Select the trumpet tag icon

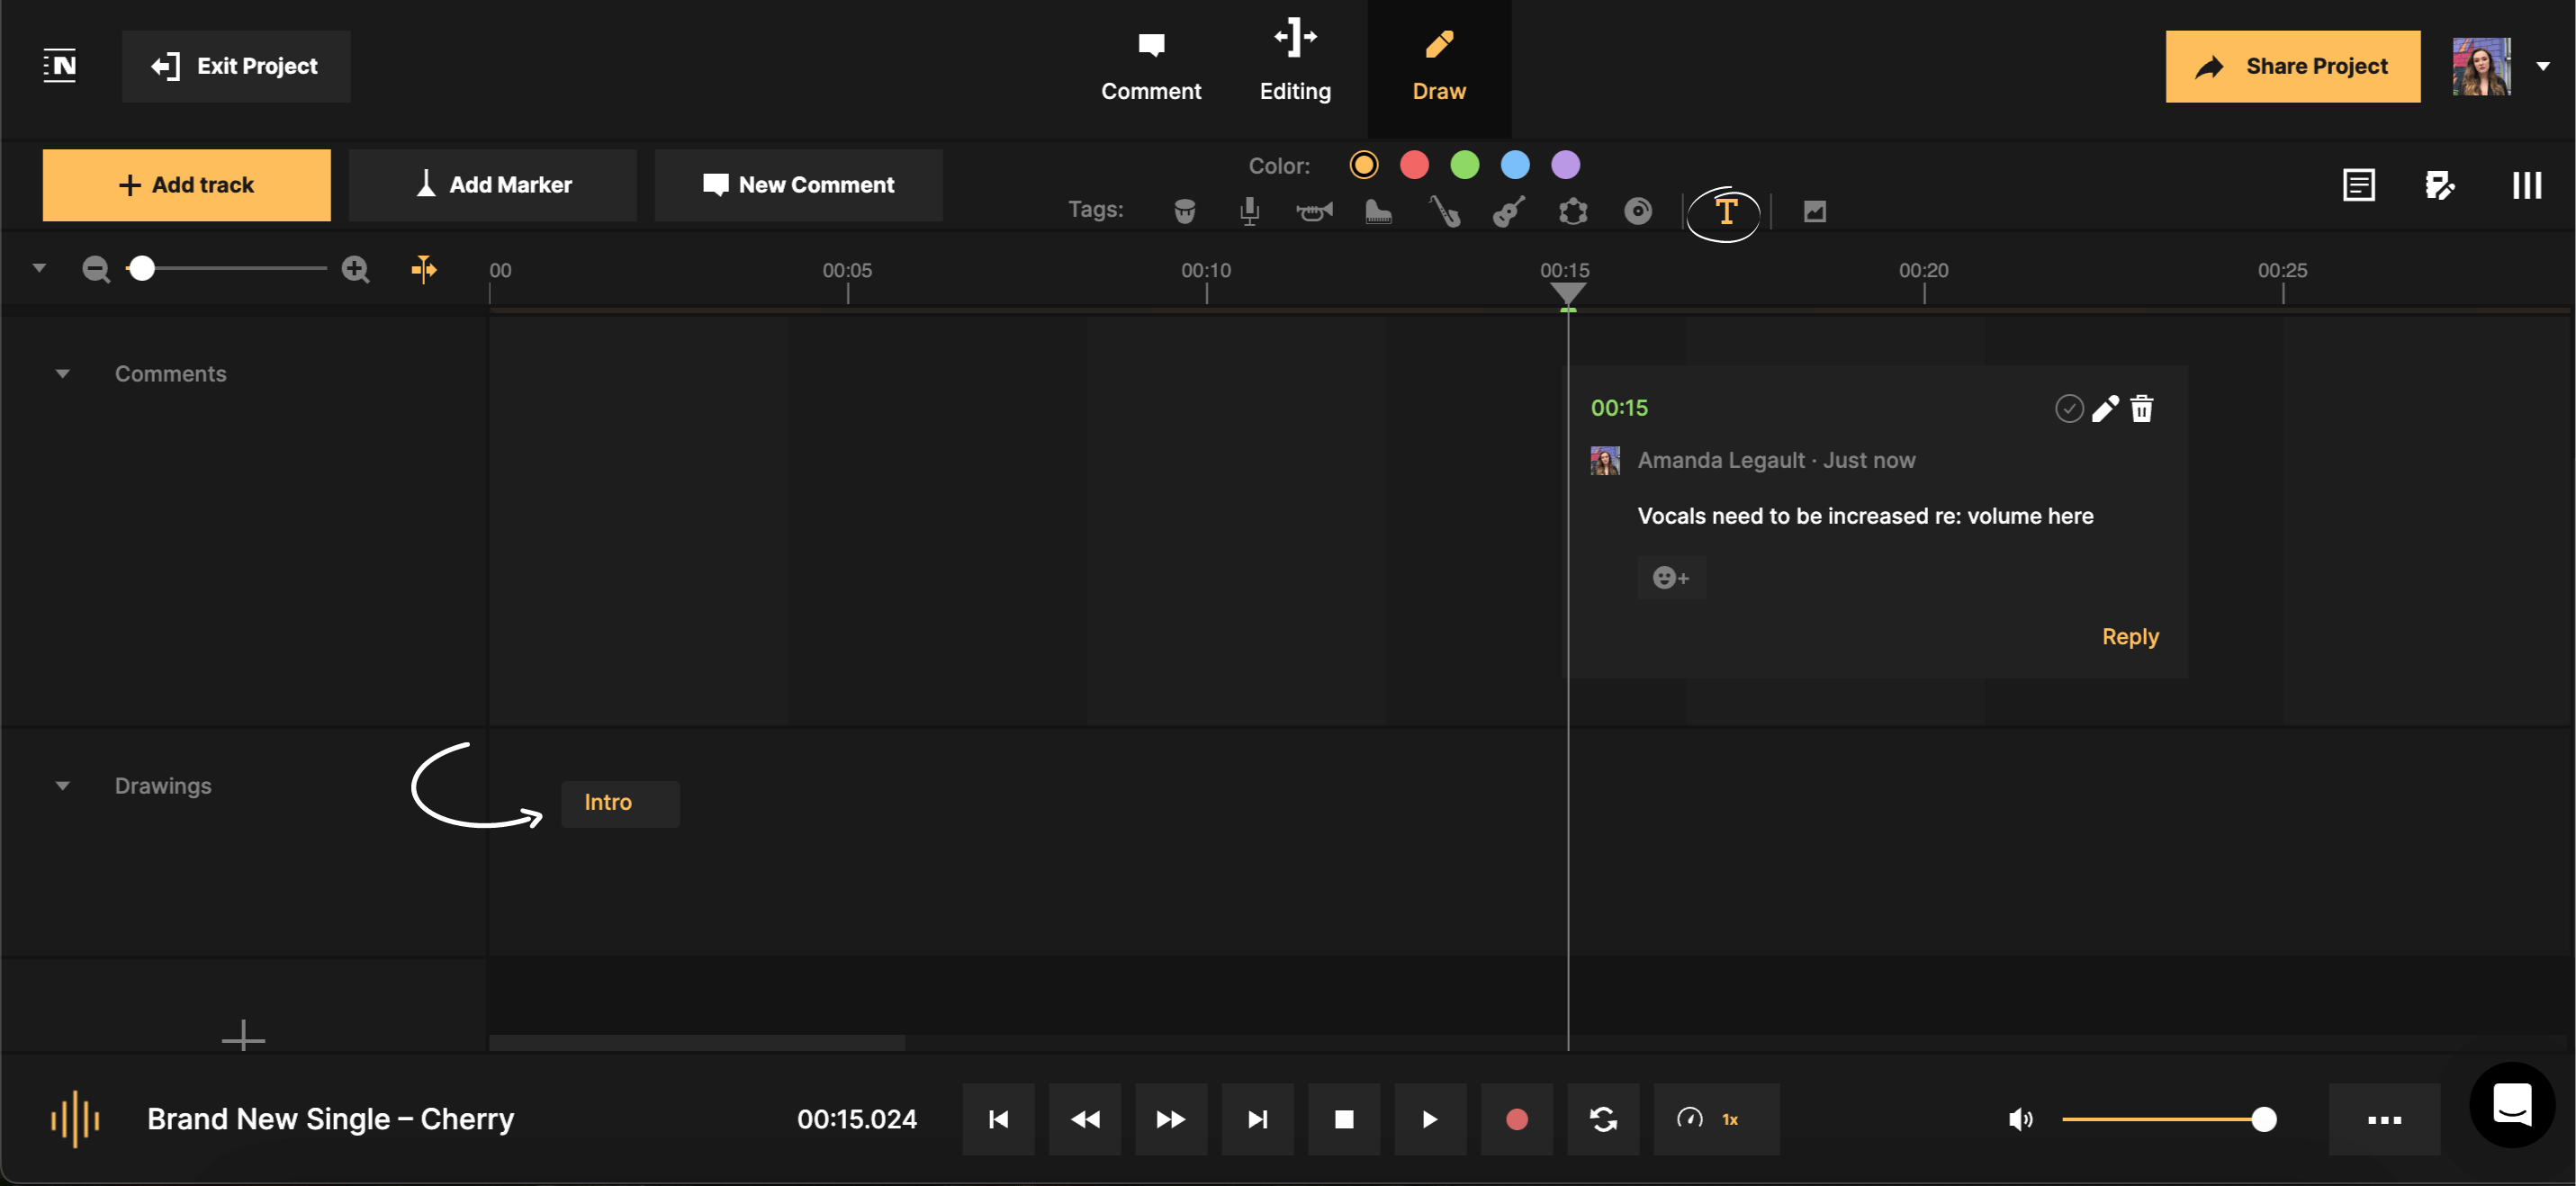[1314, 210]
